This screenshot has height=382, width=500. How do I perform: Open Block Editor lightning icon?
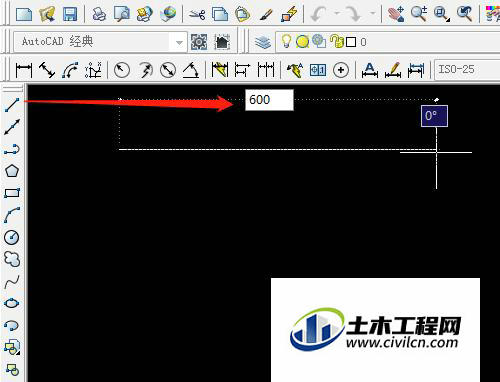click(x=289, y=14)
